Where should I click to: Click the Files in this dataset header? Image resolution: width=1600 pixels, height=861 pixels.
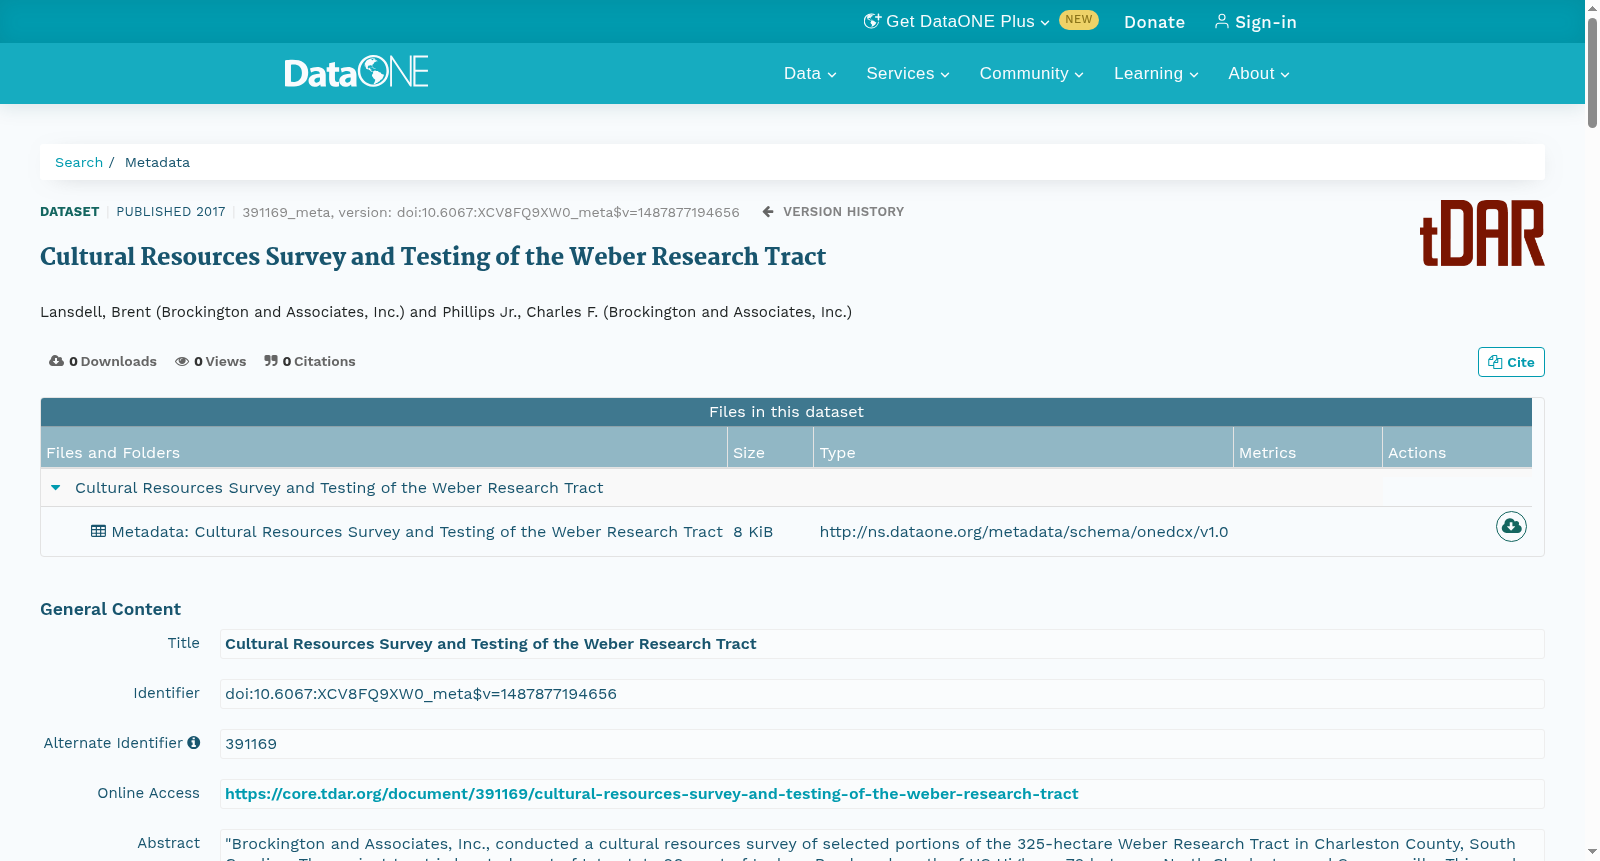786,412
